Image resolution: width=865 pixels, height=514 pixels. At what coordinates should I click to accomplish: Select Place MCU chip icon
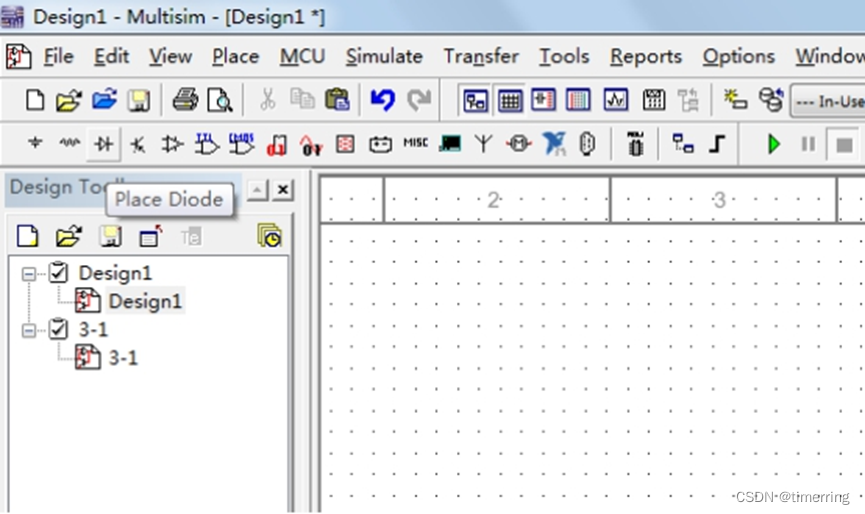(x=635, y=144)
